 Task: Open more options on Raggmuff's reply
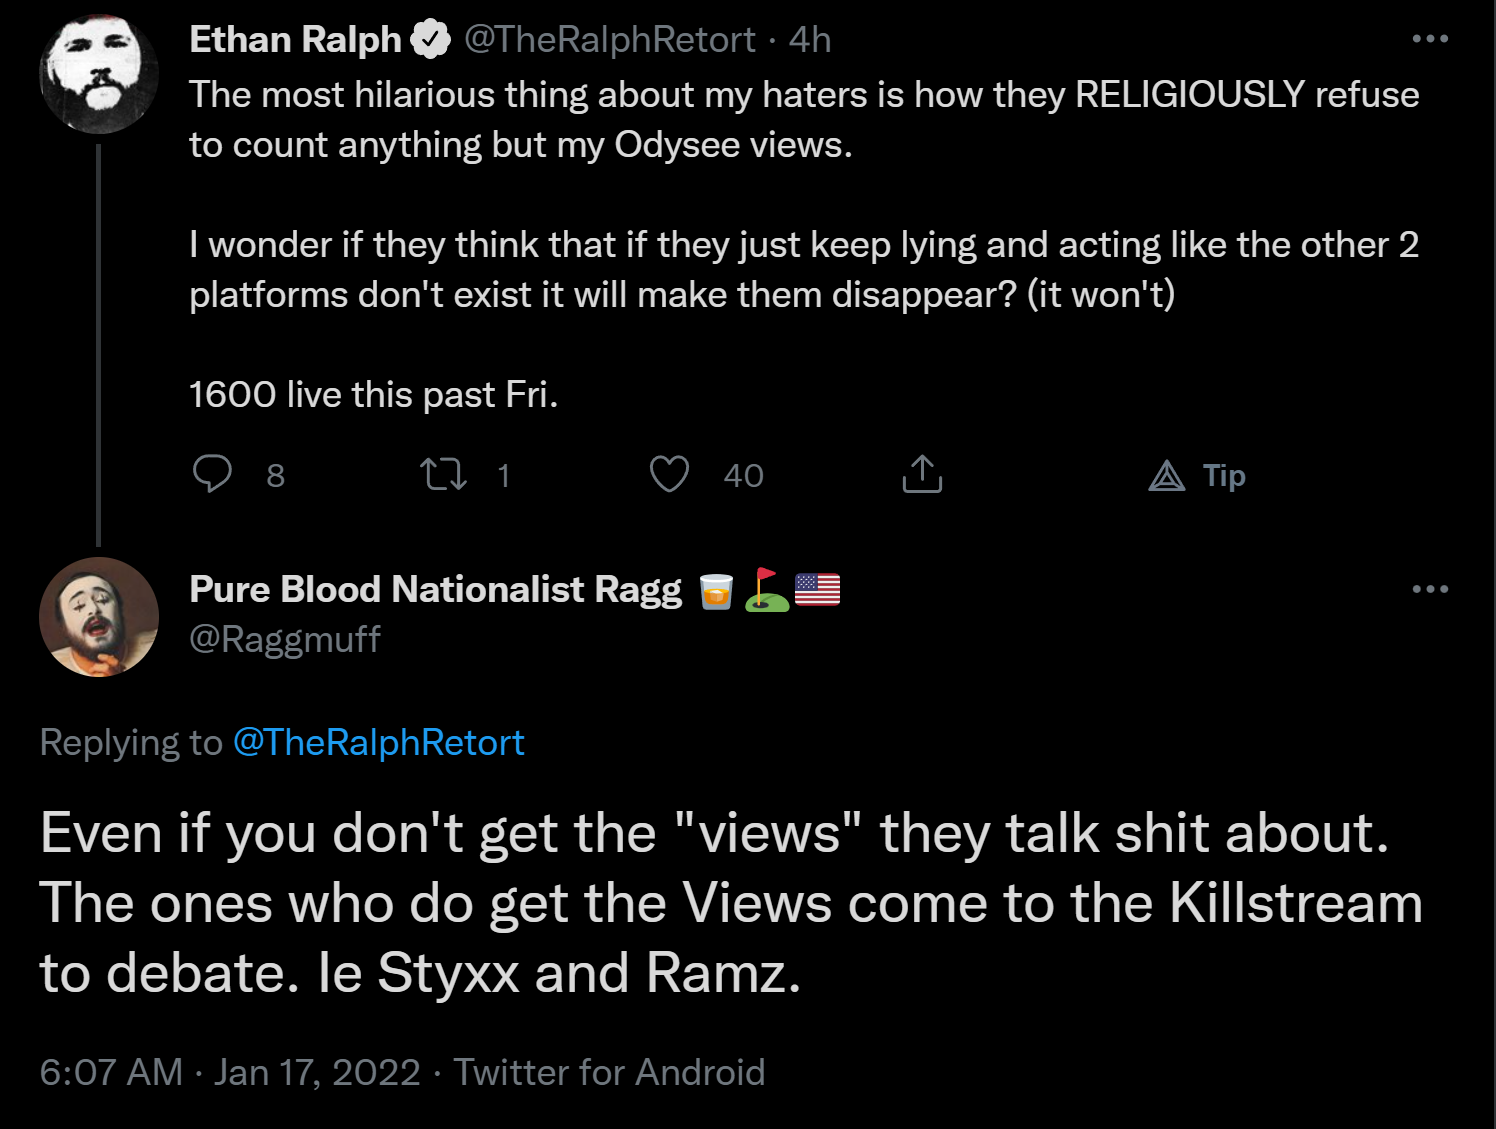(1430, 589)
